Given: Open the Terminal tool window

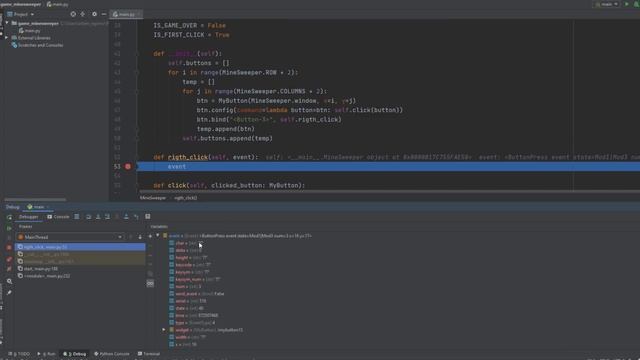Looking at the screenshot, I should coord(149,354).
